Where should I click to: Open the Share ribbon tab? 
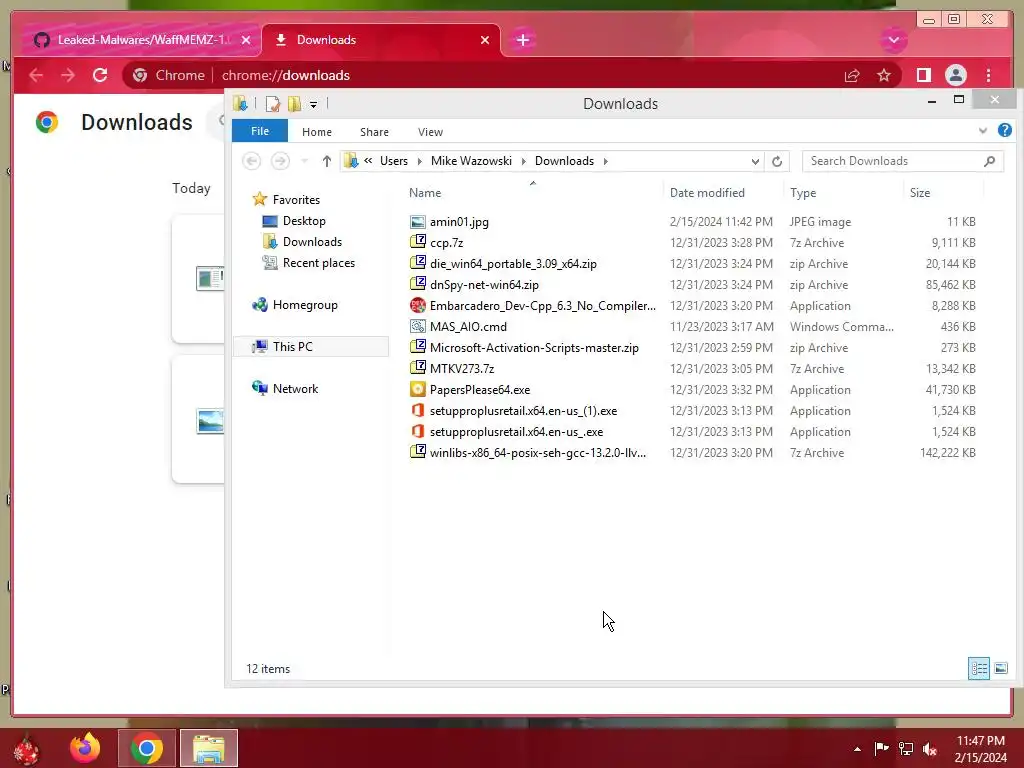(374, 132)
